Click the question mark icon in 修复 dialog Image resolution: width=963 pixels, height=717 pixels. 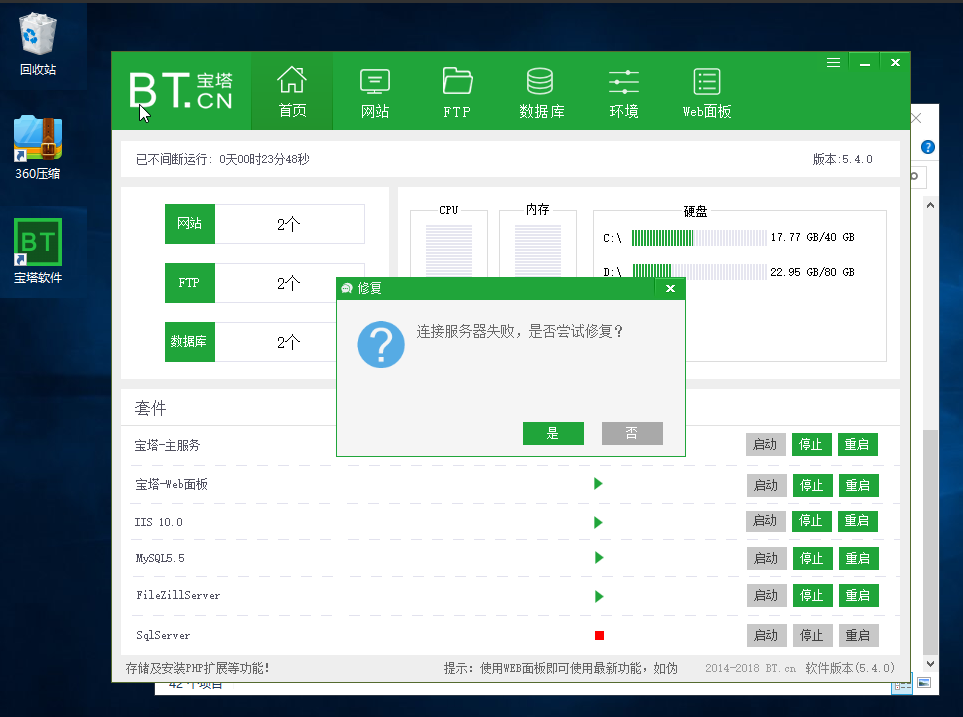381,345
